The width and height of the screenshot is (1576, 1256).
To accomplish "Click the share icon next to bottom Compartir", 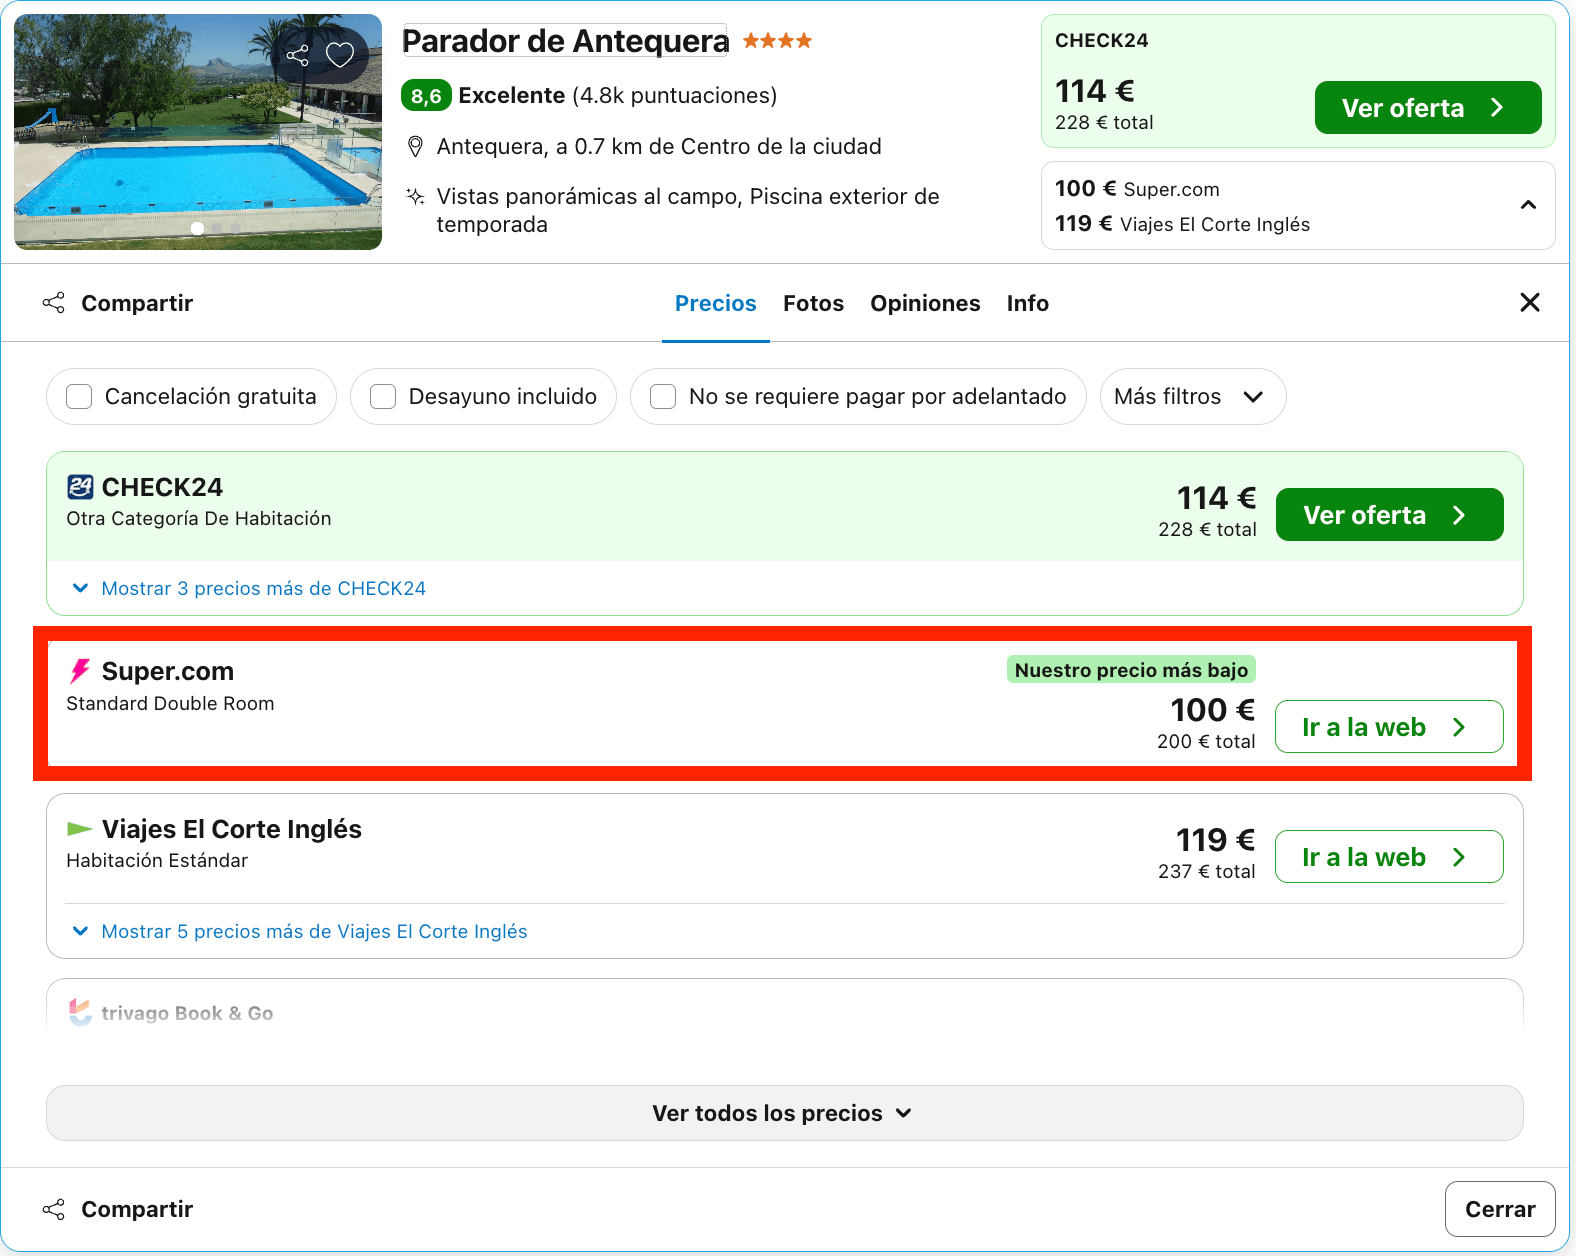I will [54, 1209].
